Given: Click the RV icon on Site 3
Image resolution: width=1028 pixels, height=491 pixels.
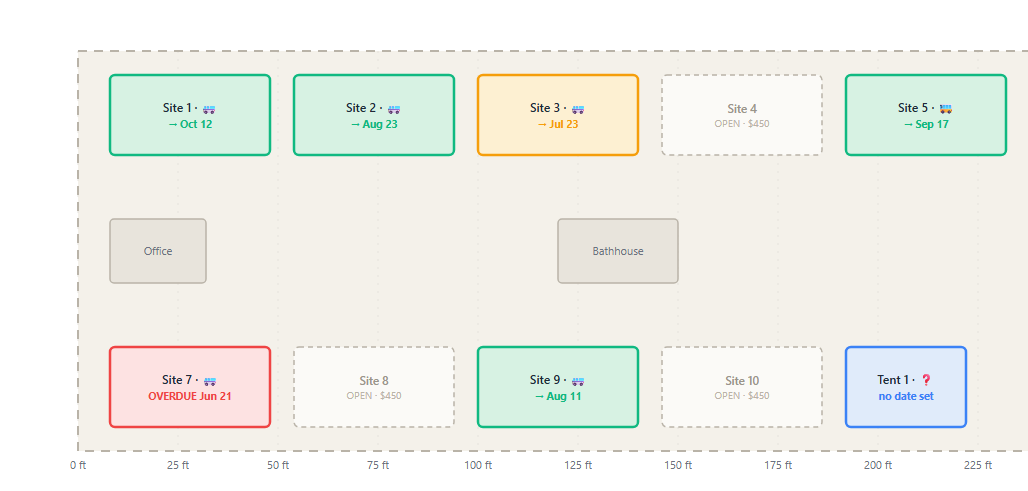Looking at the screenshot, I should coord(578,109).
